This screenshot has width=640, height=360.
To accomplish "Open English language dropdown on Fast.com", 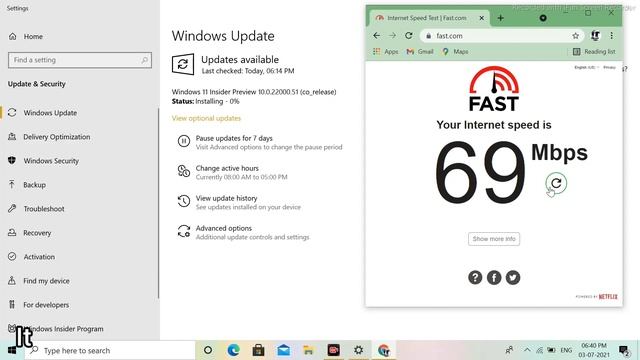I will [587, 67].
